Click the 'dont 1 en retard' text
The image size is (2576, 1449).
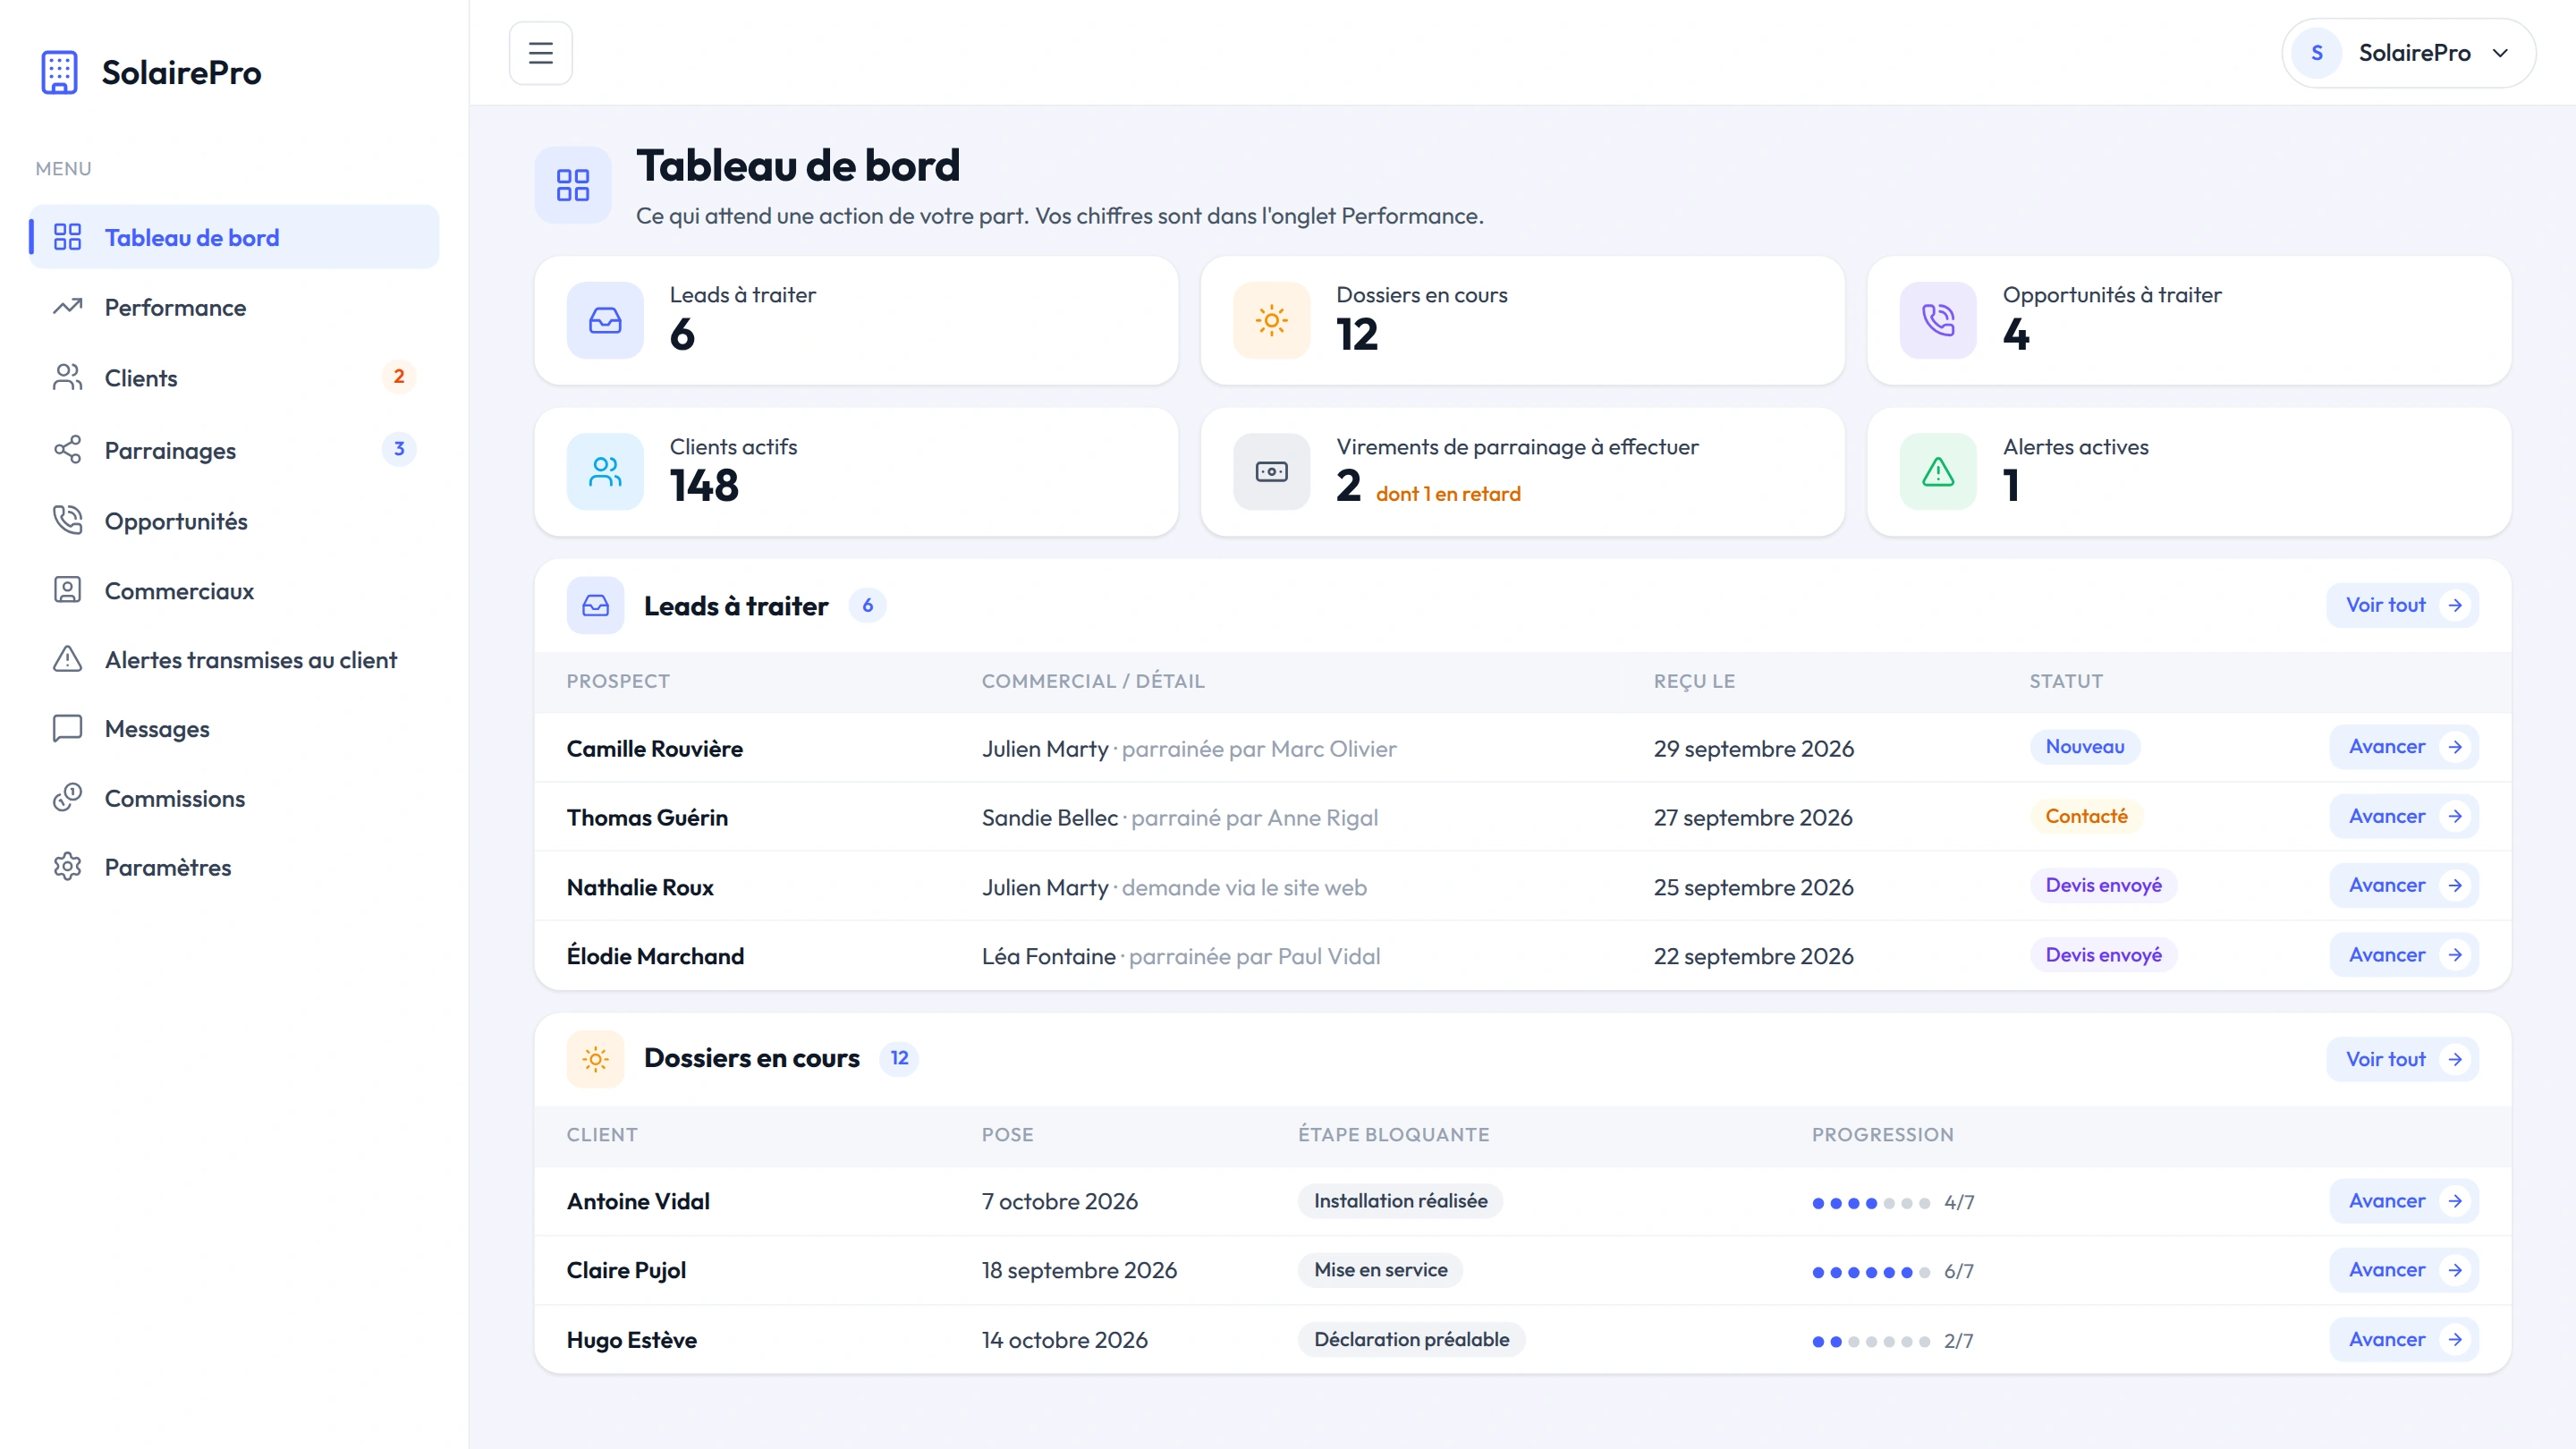point(1447,494)
